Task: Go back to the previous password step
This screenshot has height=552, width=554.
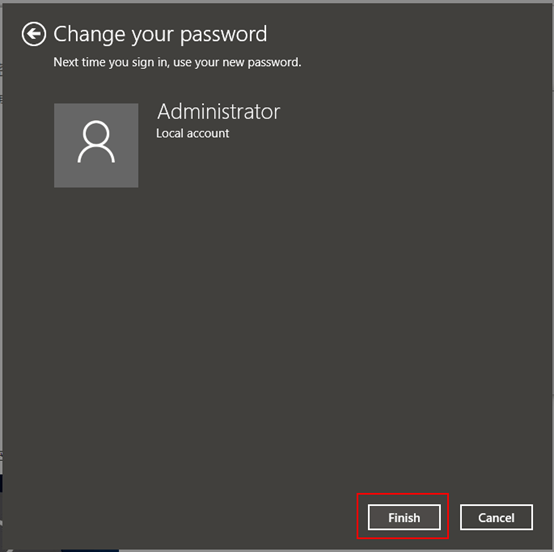Action: click(34, 34)
